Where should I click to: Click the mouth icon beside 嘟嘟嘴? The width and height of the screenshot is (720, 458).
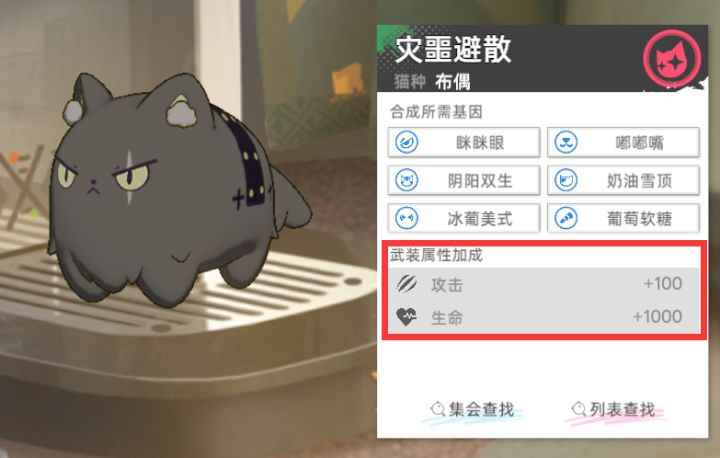pos(566,142)
